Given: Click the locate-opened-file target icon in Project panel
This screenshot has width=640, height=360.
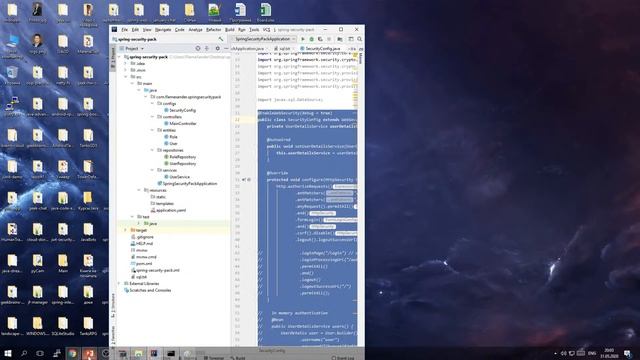Looking at the screenshot, I should point(198,49).
